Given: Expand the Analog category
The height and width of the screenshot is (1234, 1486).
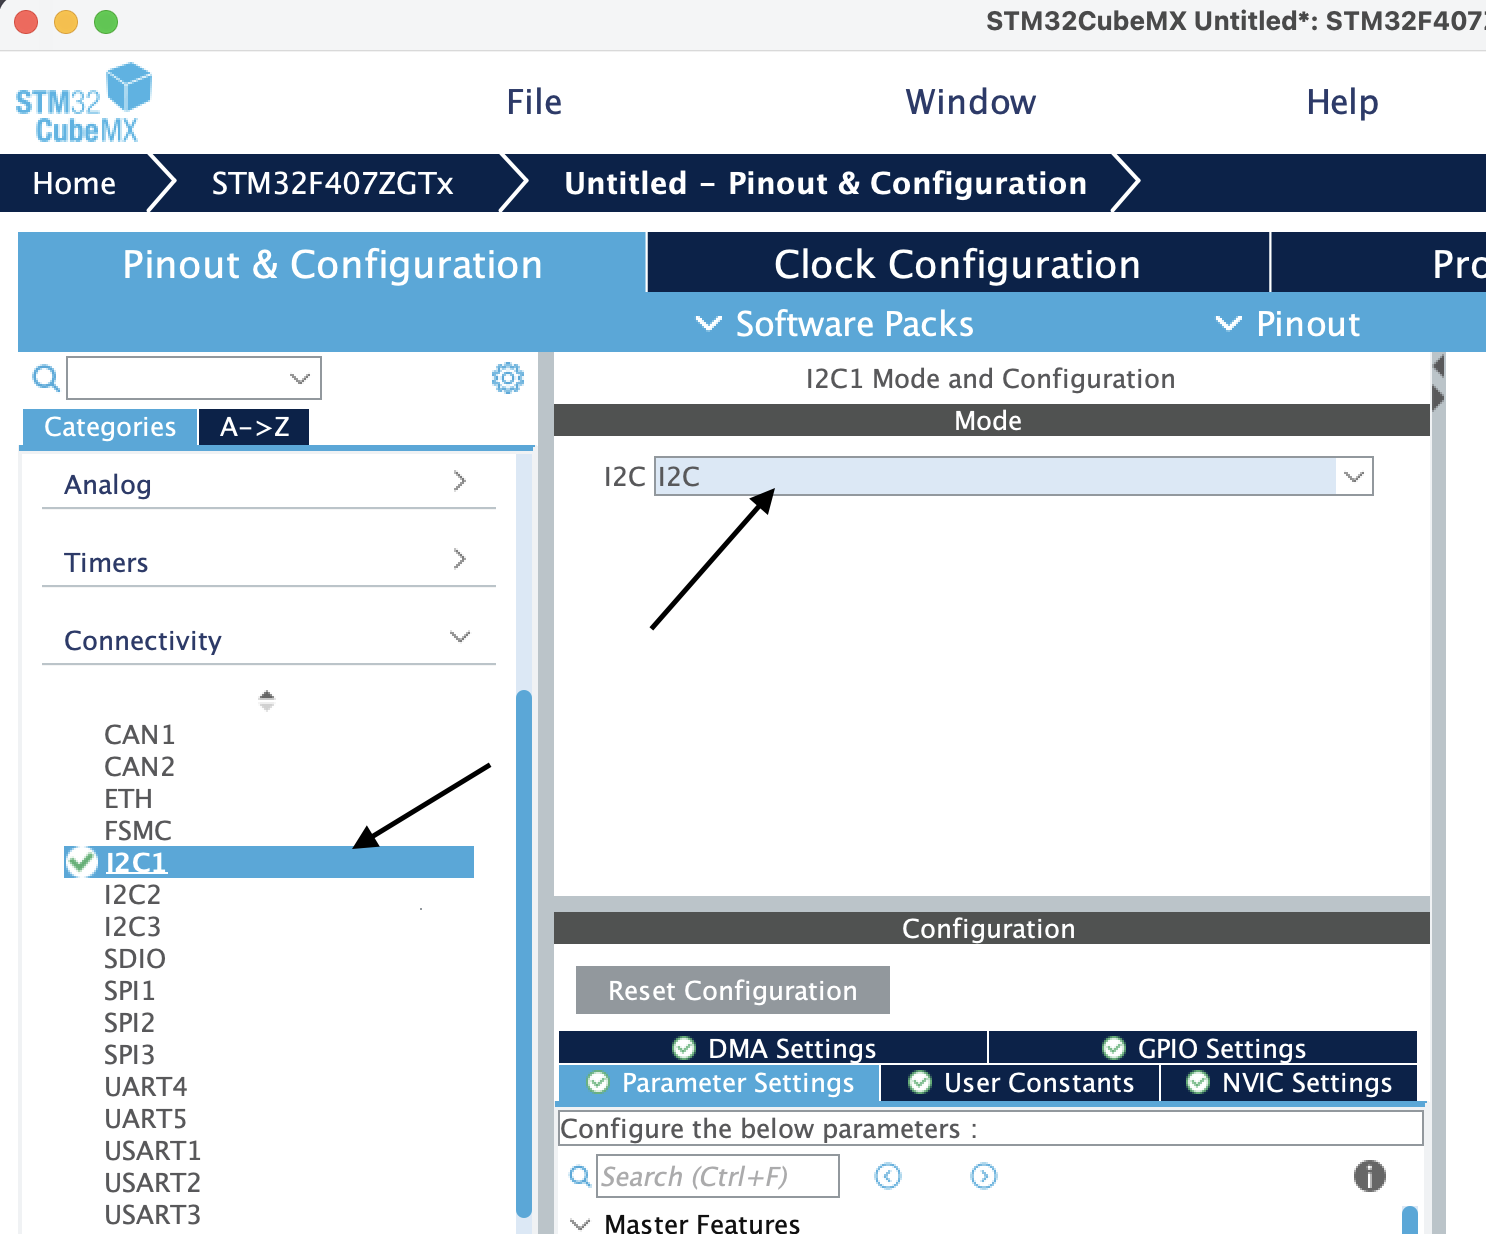Looking at the screenshot, I should tap(459, 482).
